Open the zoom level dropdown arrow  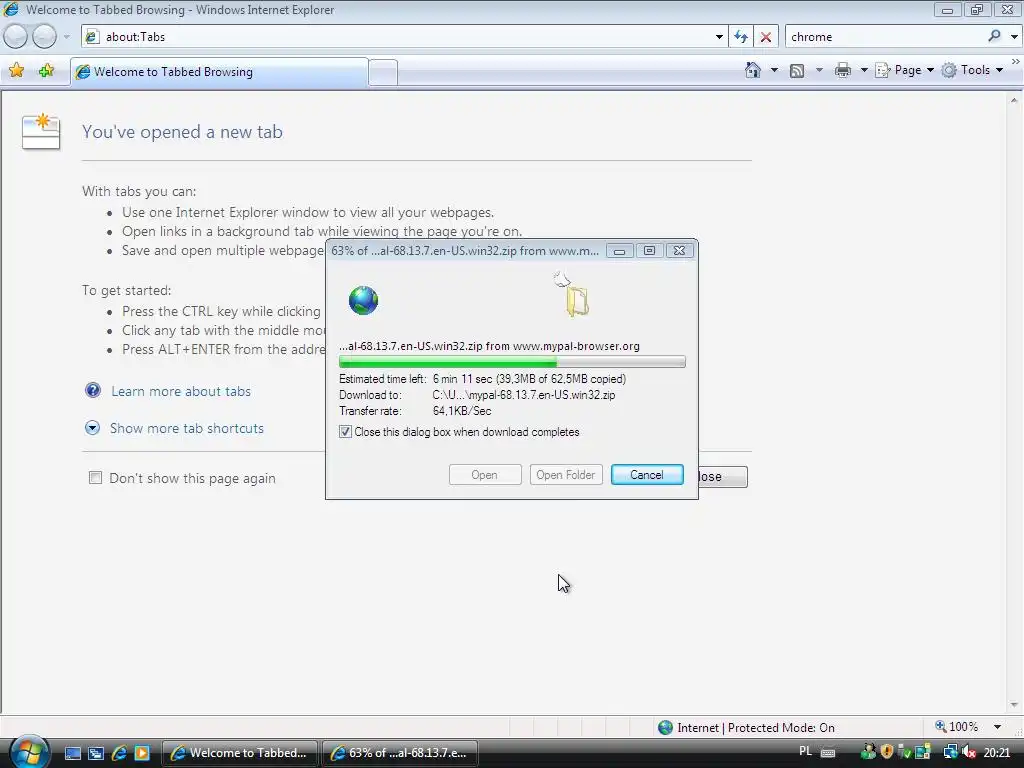pos(997,727)
